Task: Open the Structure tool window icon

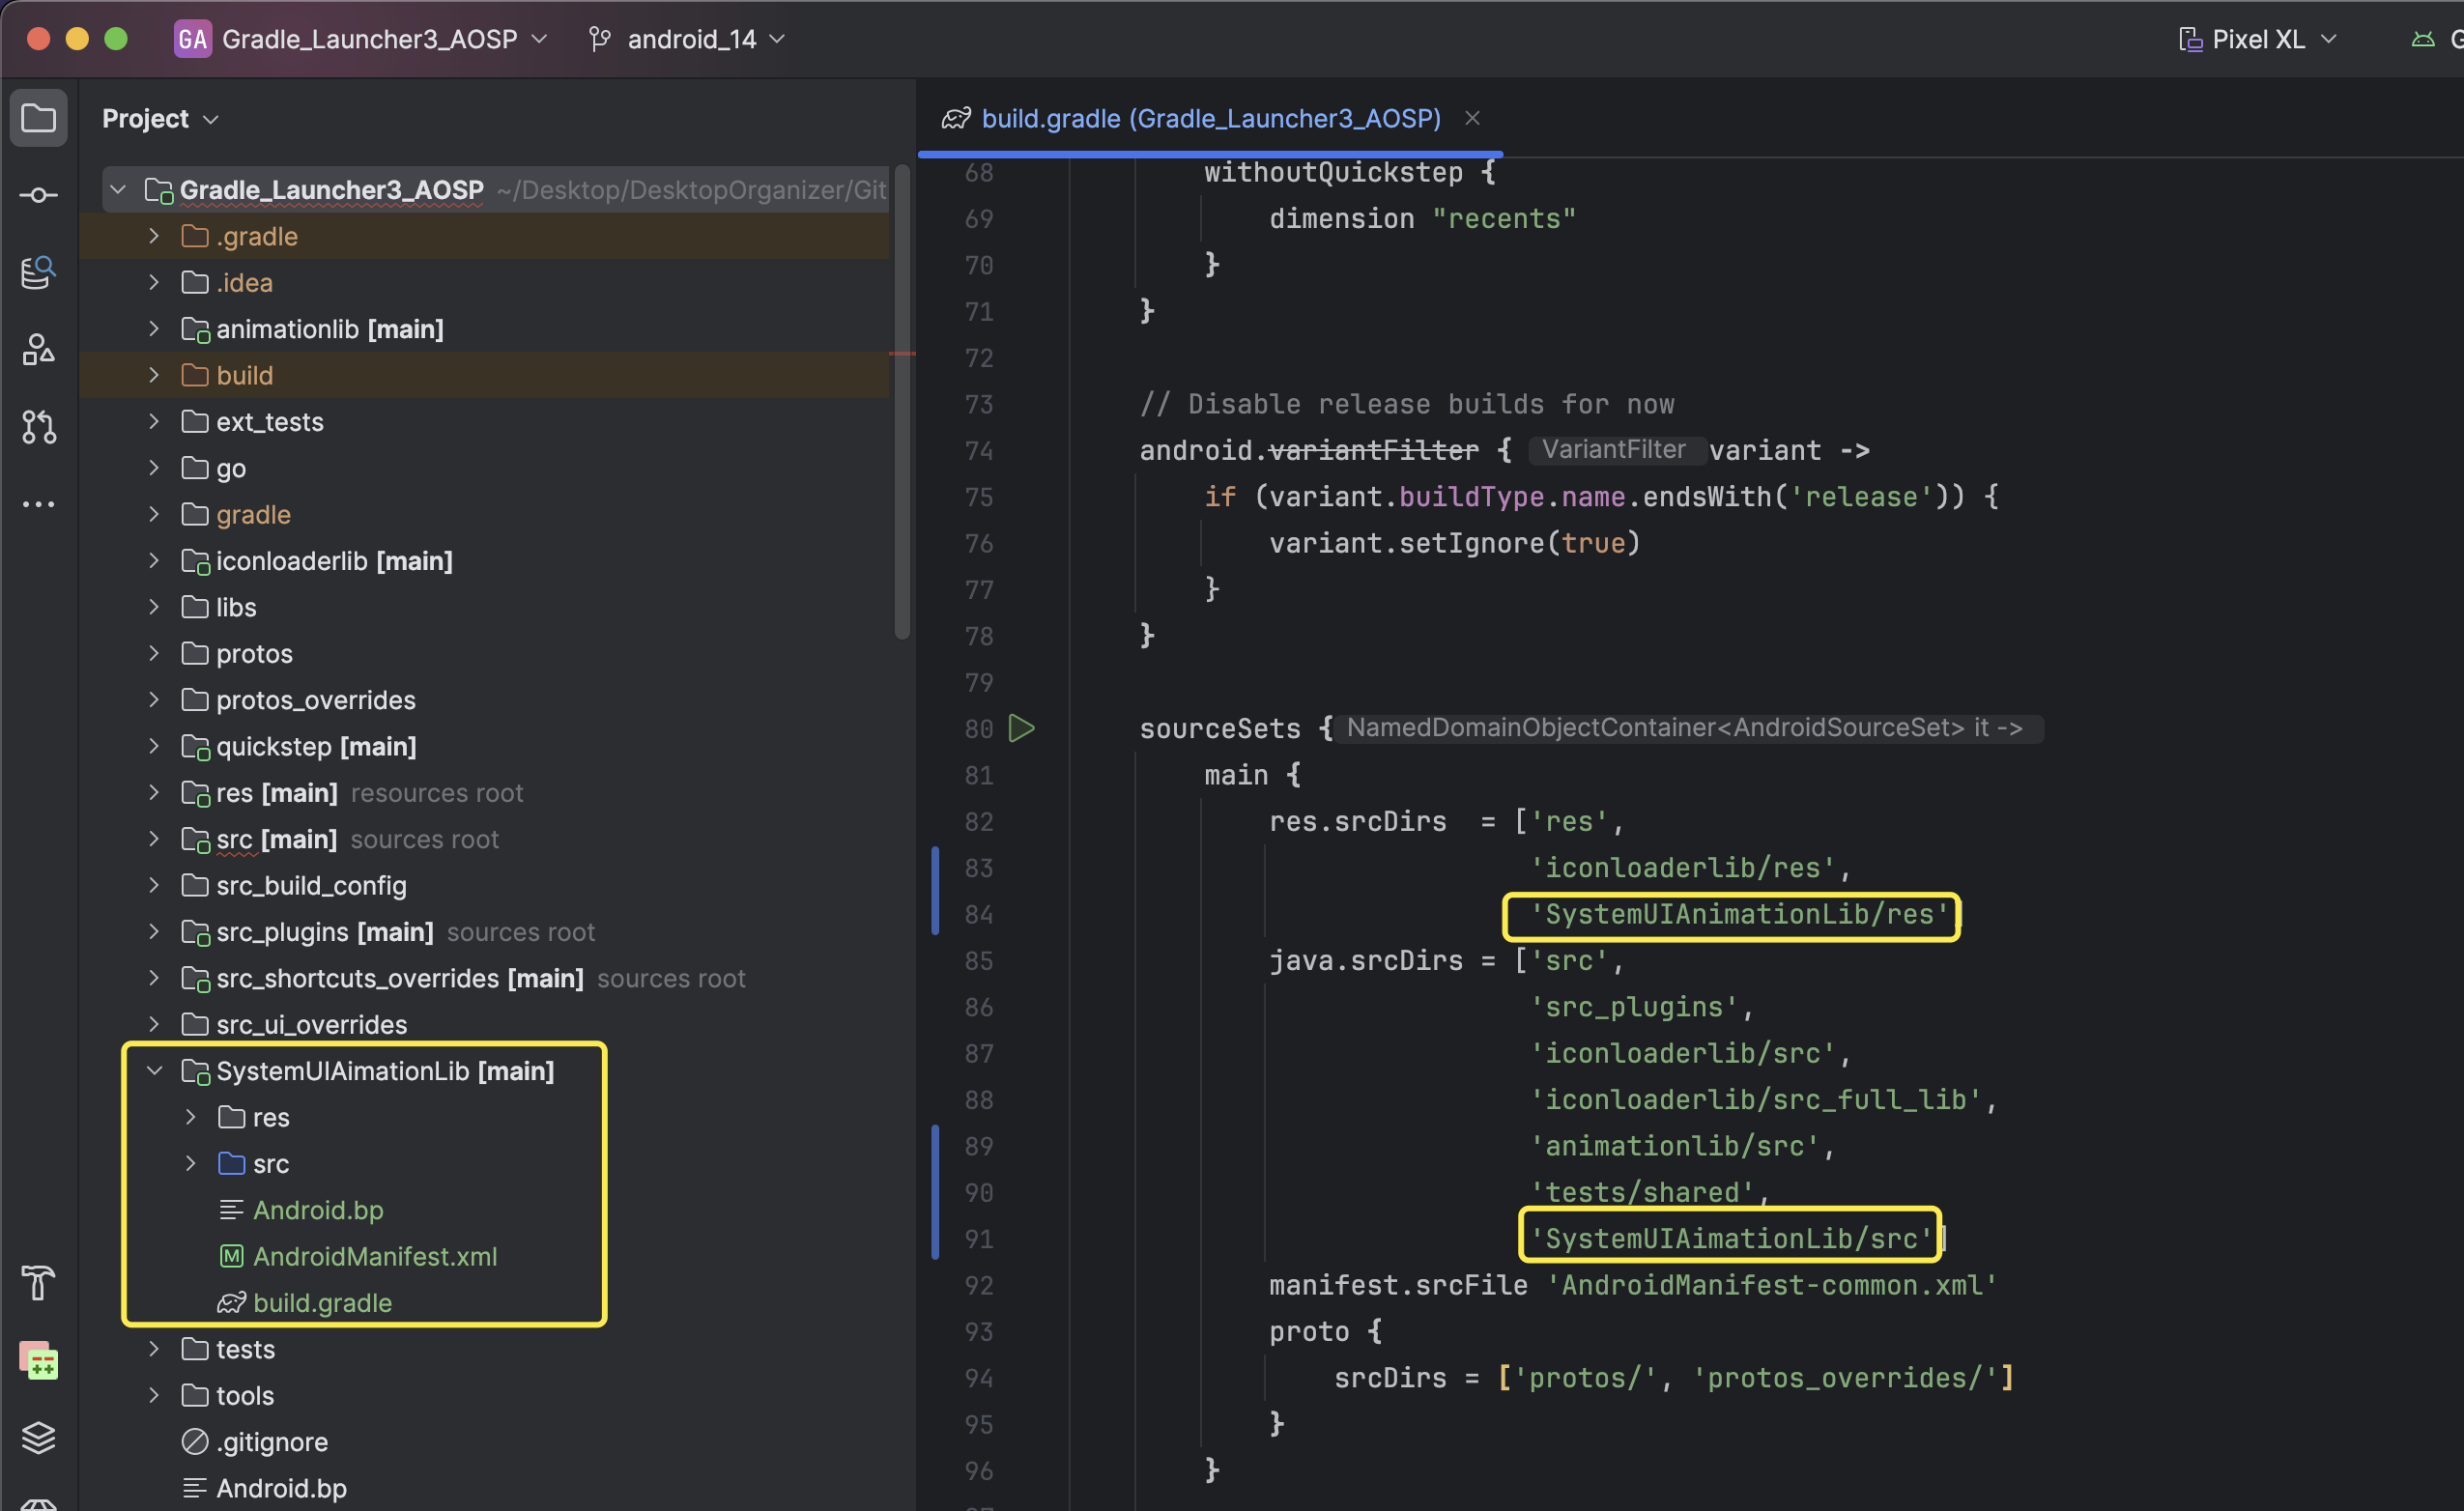Action: tap(38, 349)
